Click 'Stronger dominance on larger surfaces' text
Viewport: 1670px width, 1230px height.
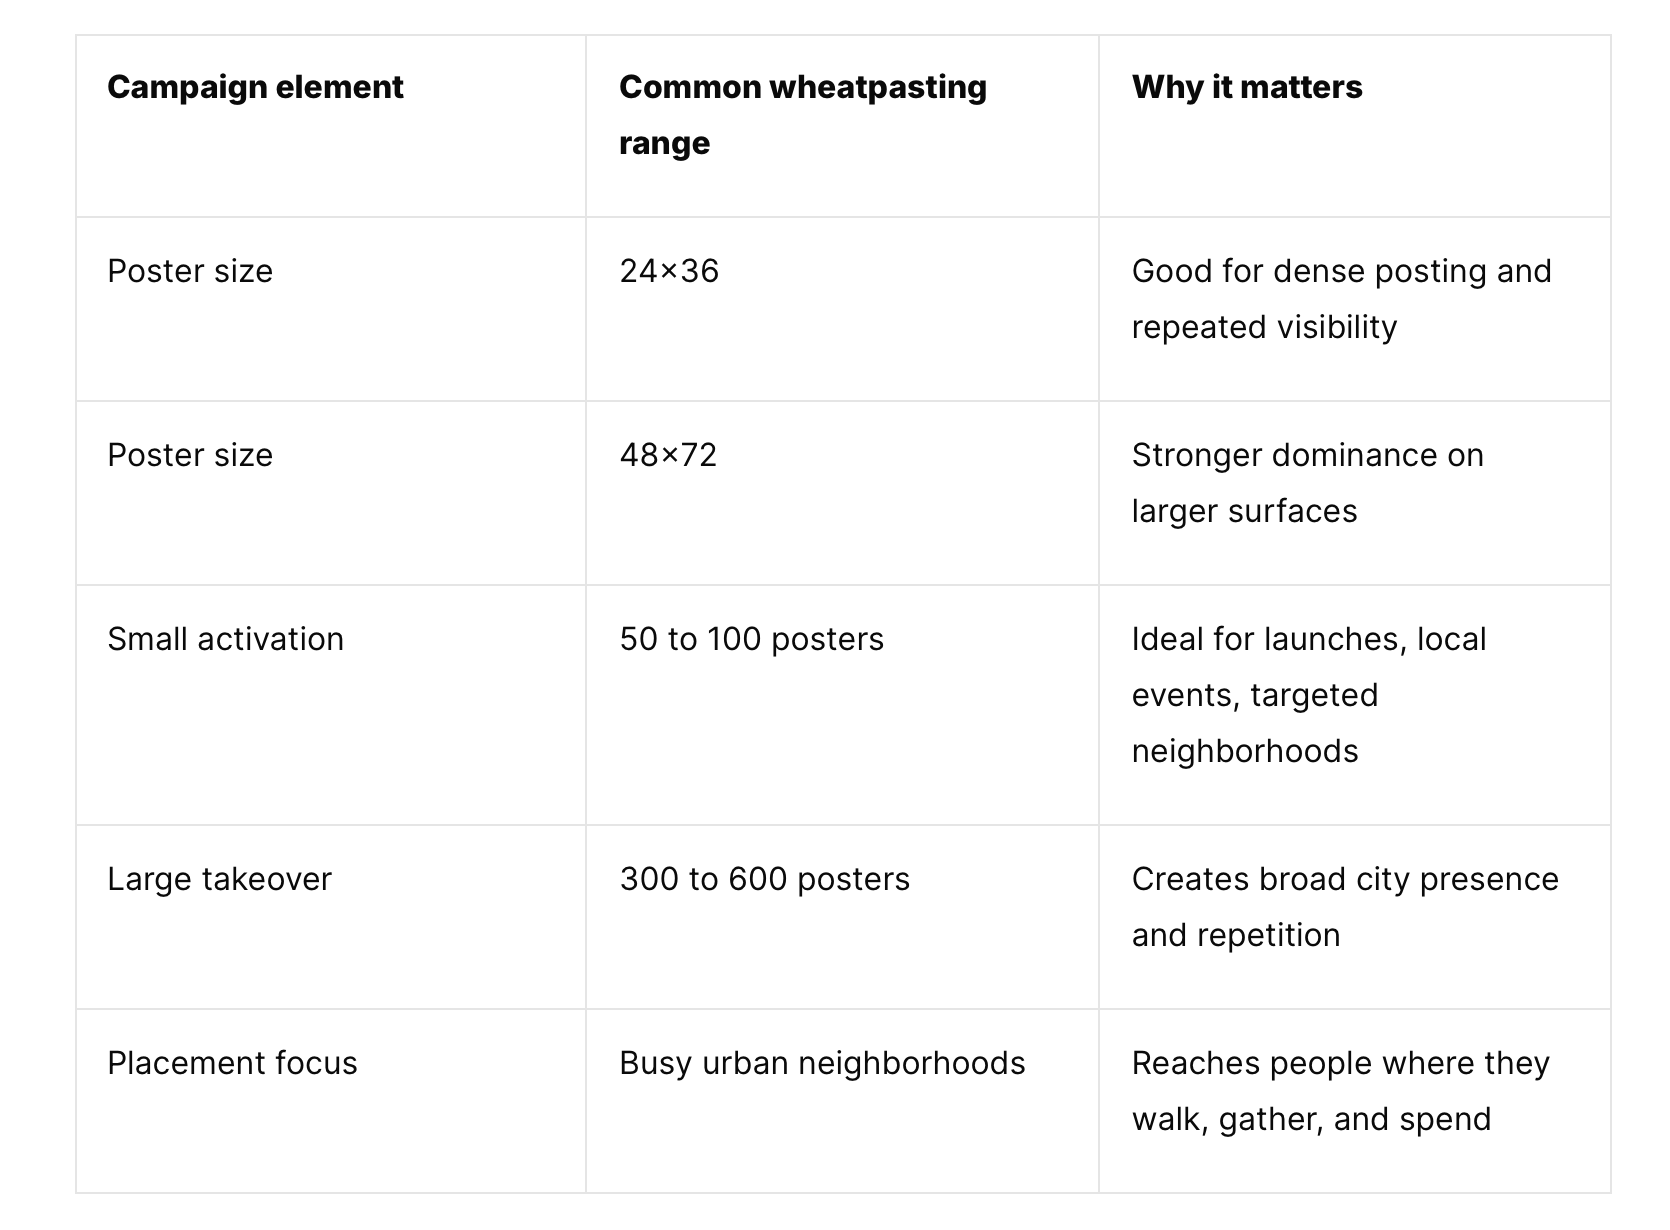coord(1308,483)
